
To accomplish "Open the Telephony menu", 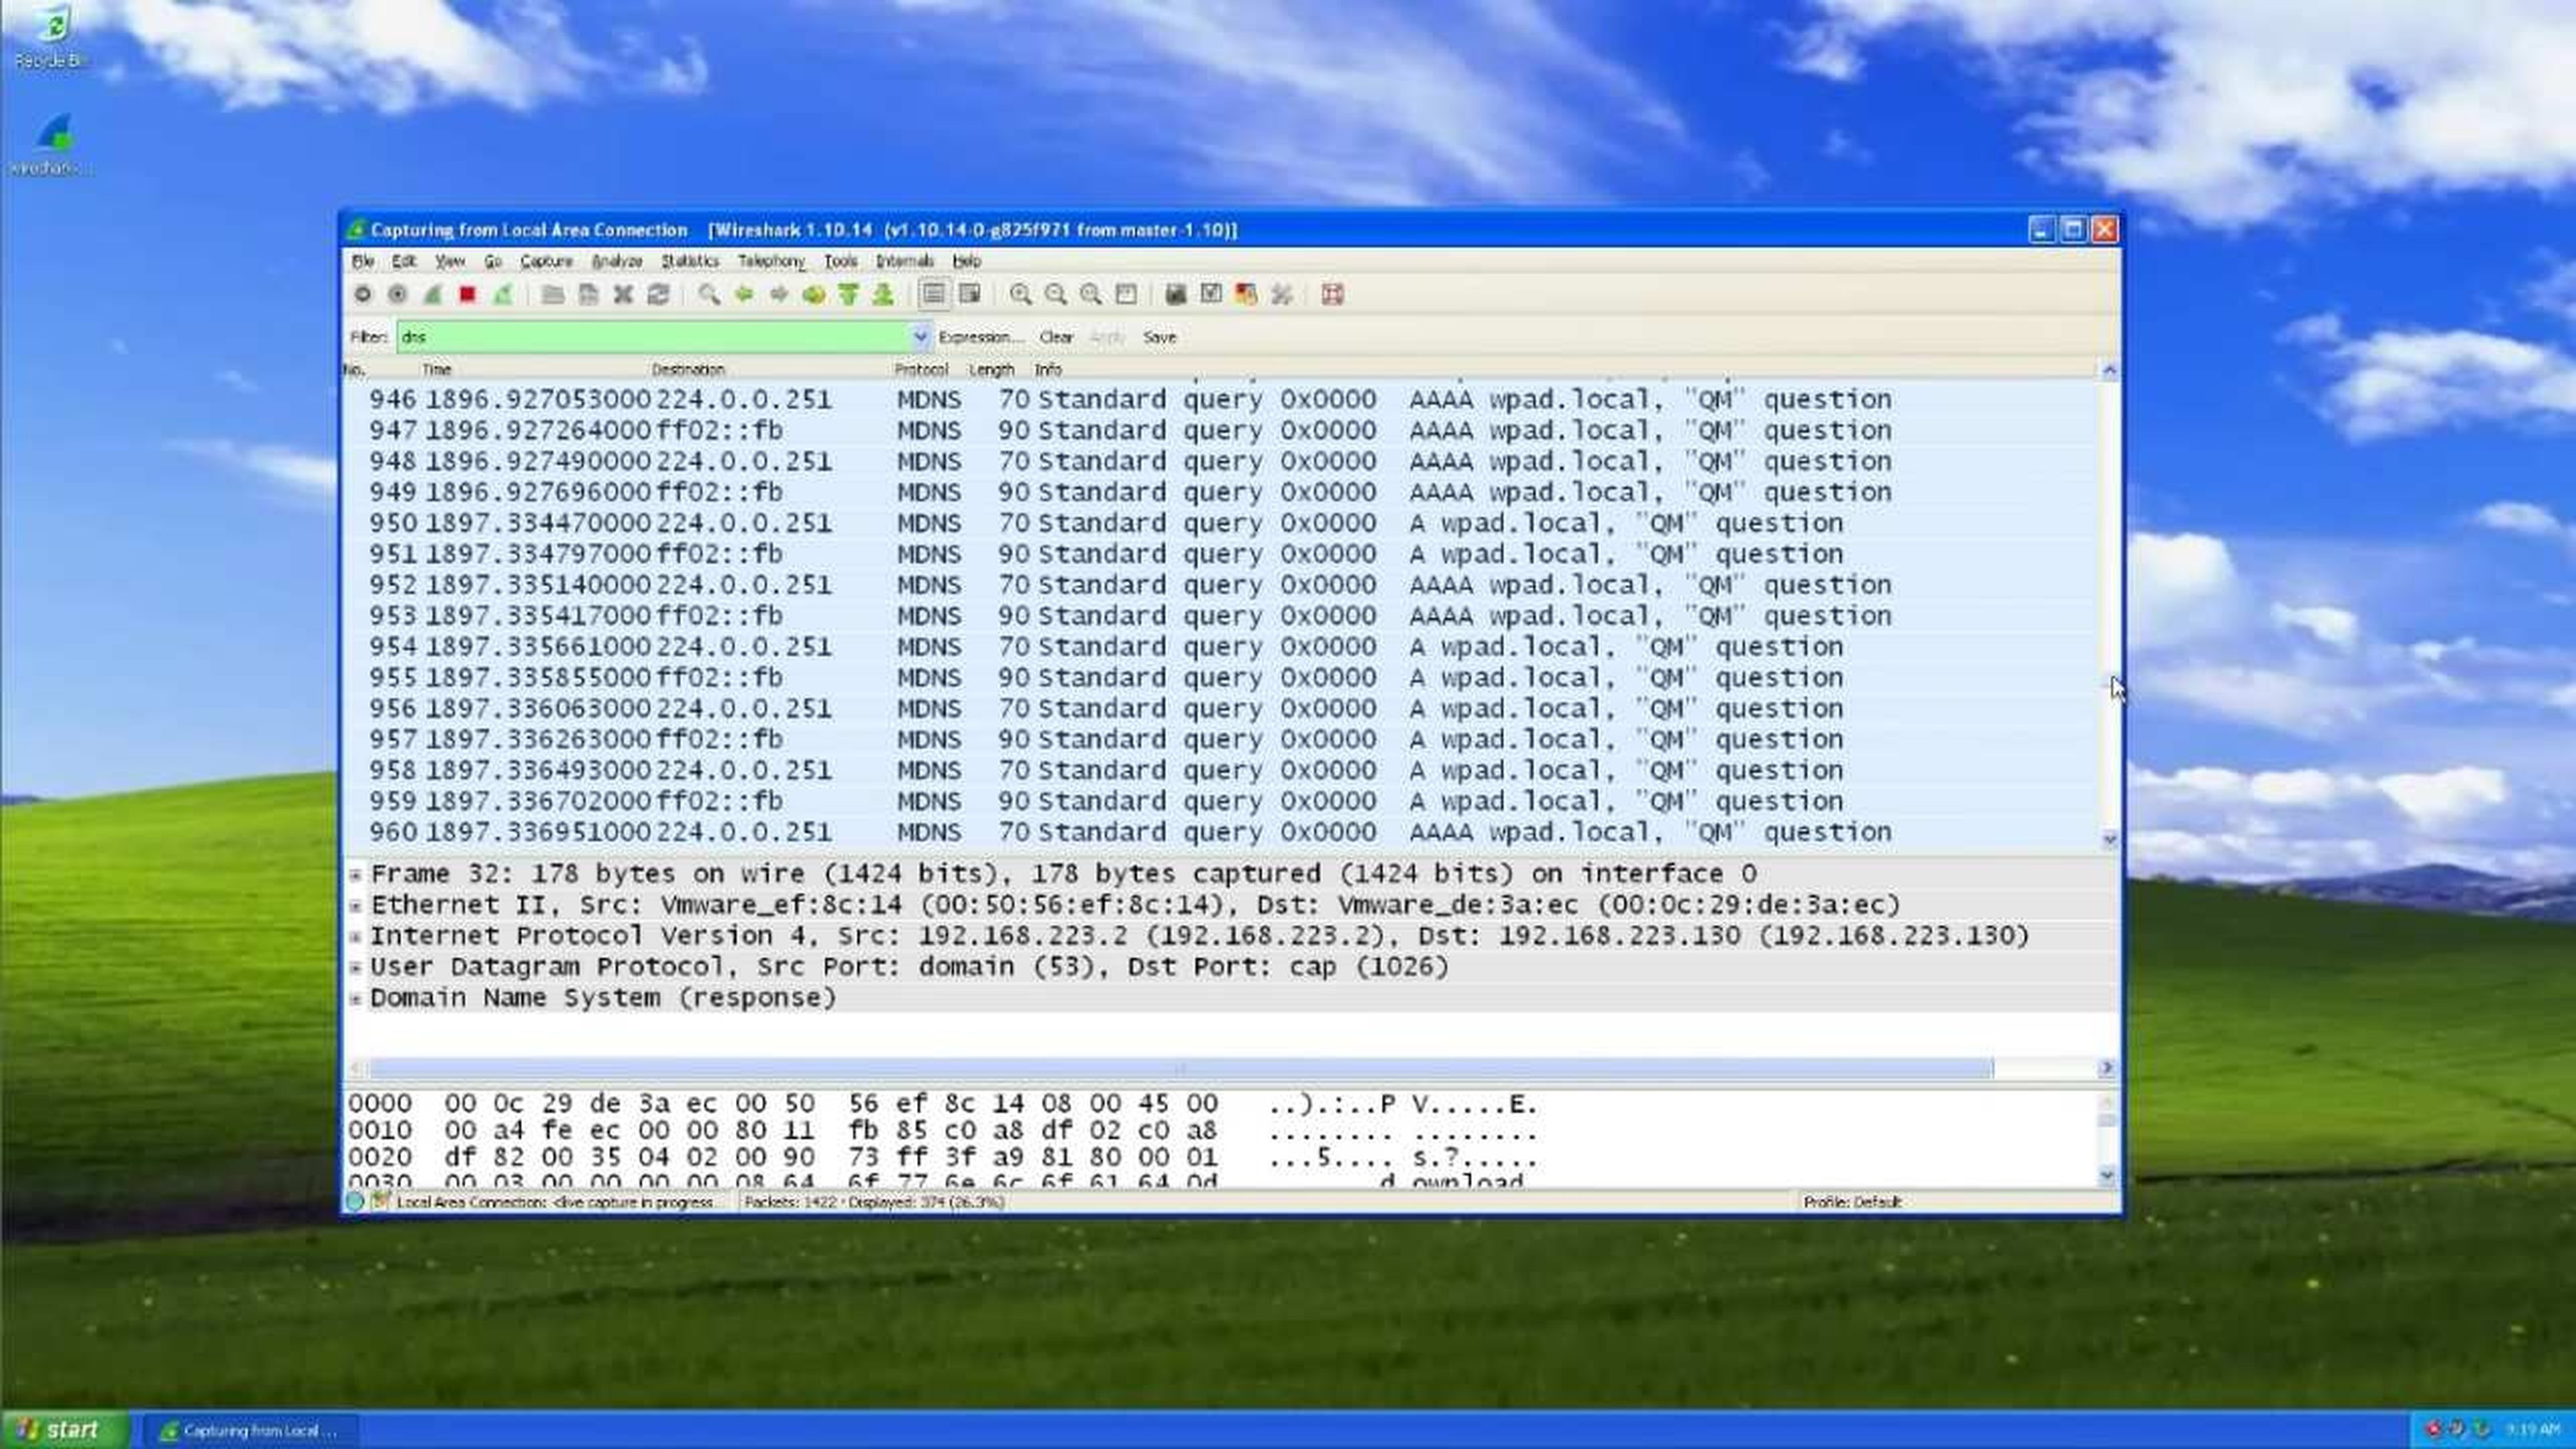I will tap(771, 261).
